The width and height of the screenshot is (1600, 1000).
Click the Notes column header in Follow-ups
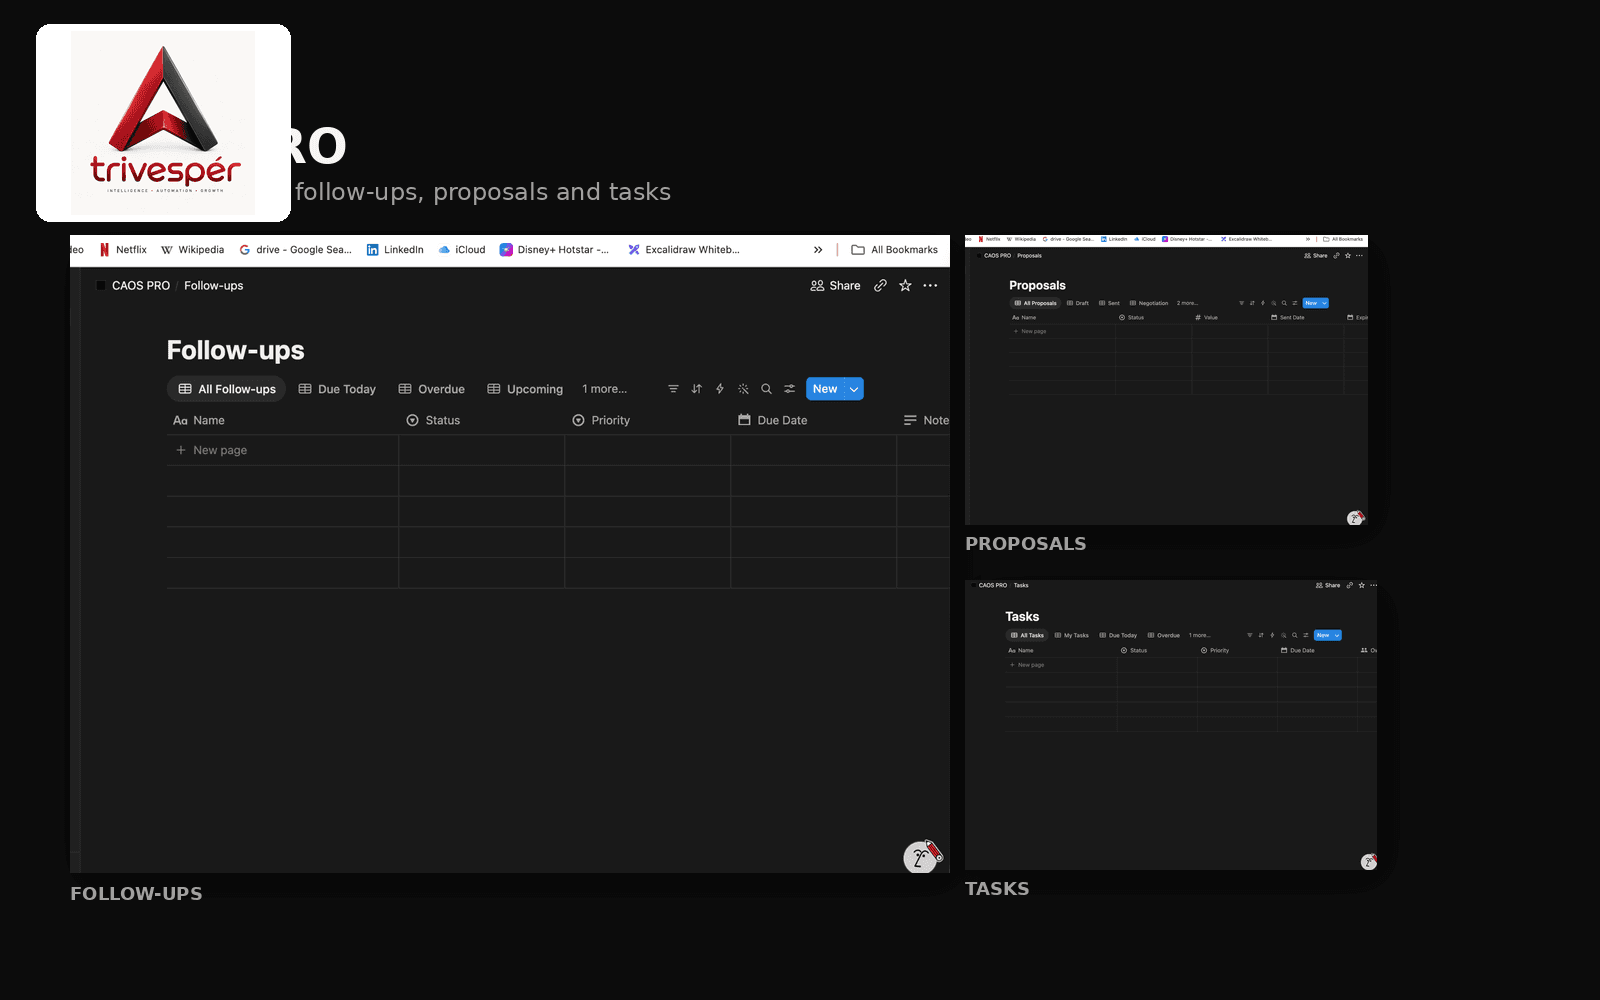(x=926, y=420)
